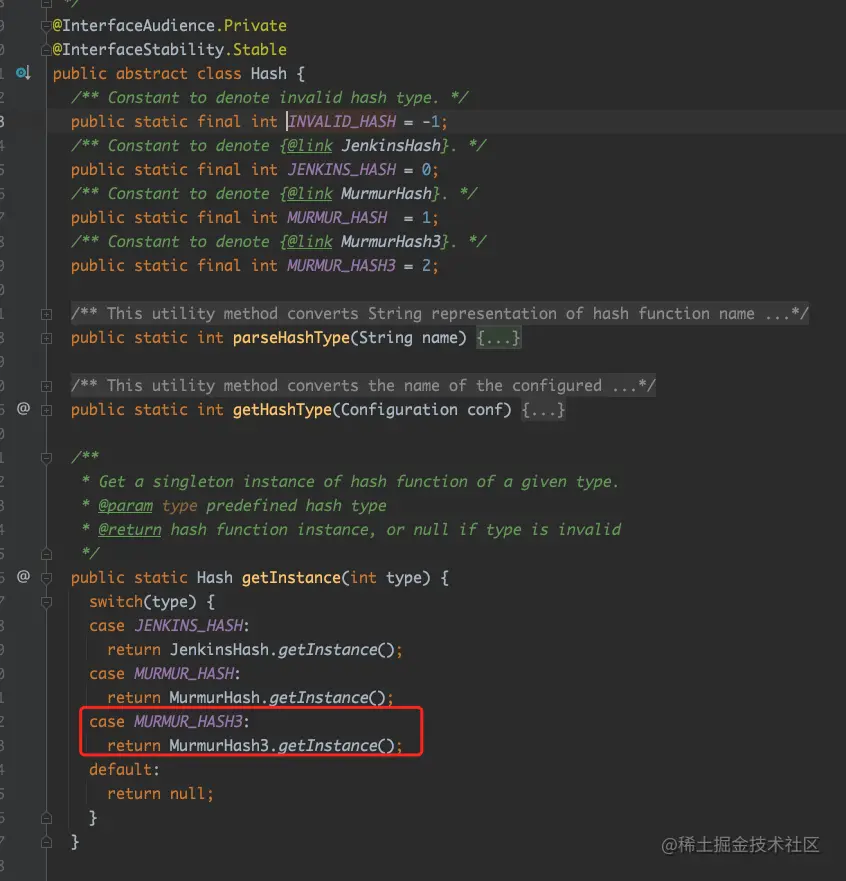Click the MurmurHash.getInstance() return call
846x881 pixels.
pos(251,697)
